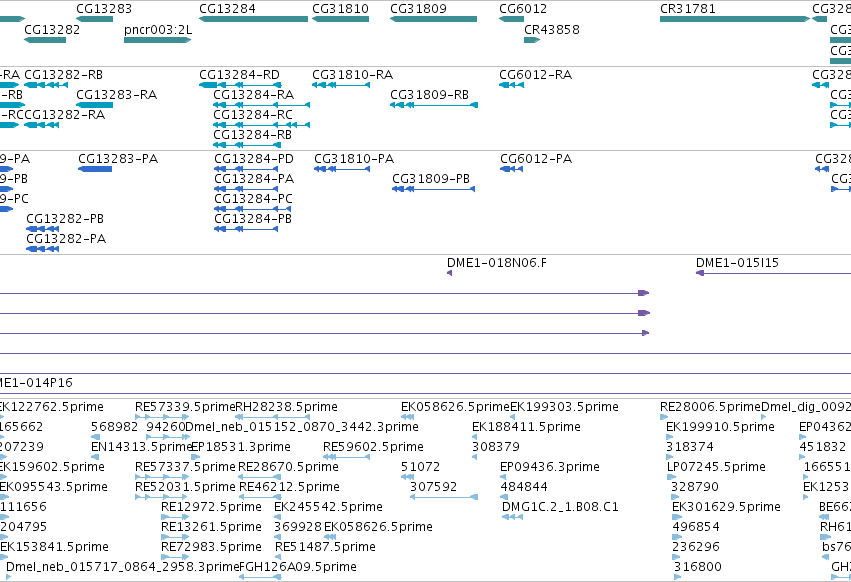The image size is (851, 582).
Task: Click EST FGH126A09.5prime
Action: click(298, 567)
